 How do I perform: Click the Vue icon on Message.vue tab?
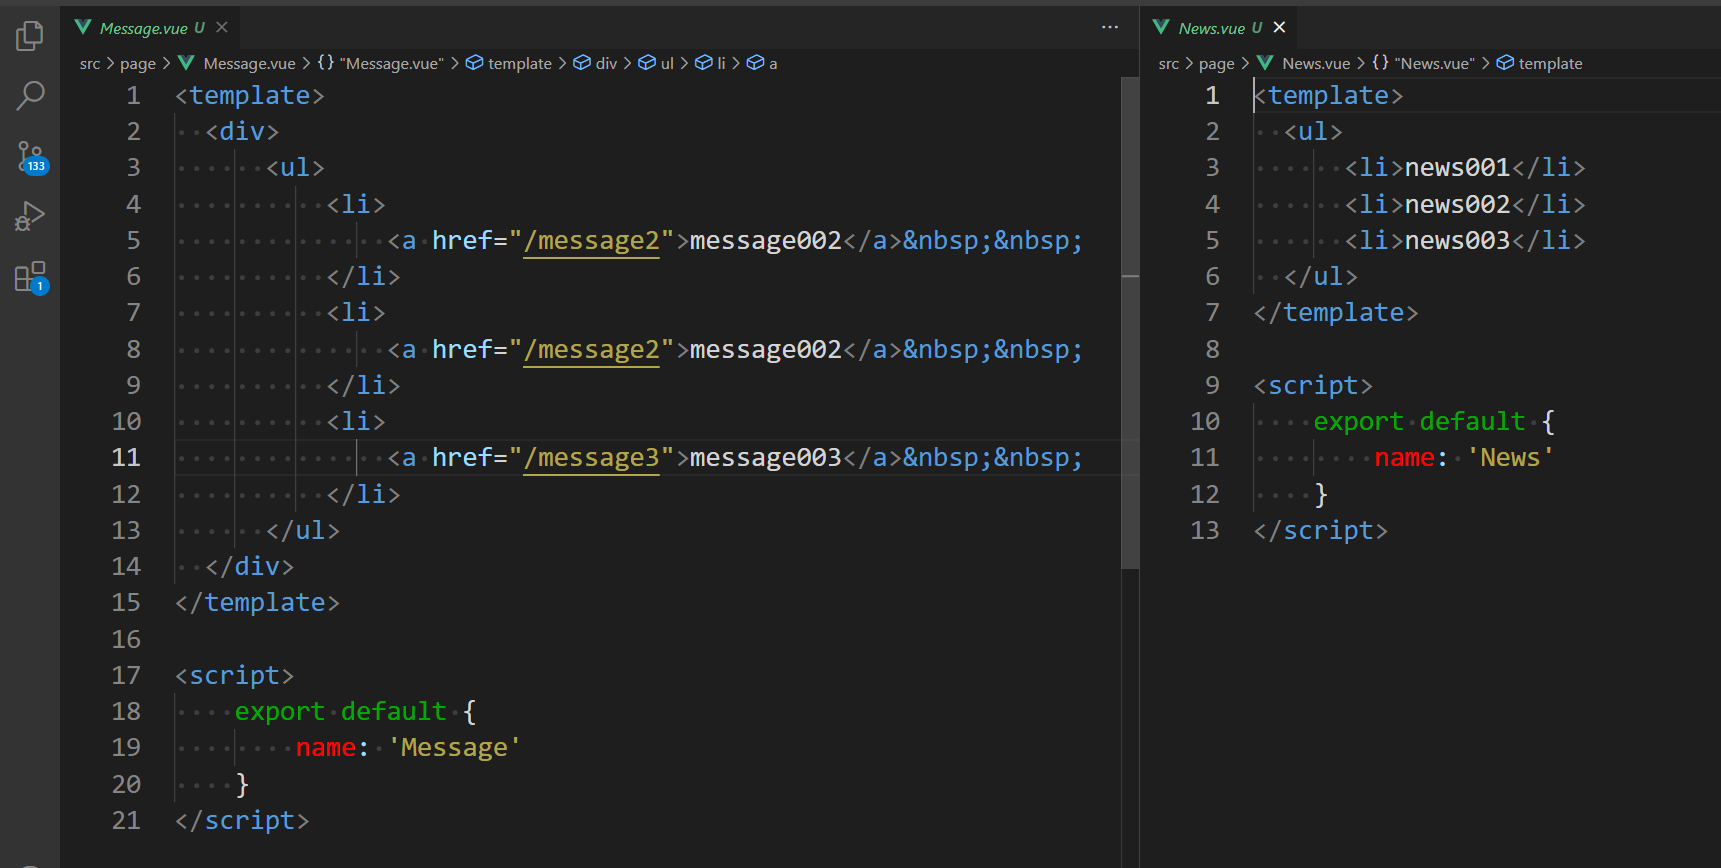83,27
